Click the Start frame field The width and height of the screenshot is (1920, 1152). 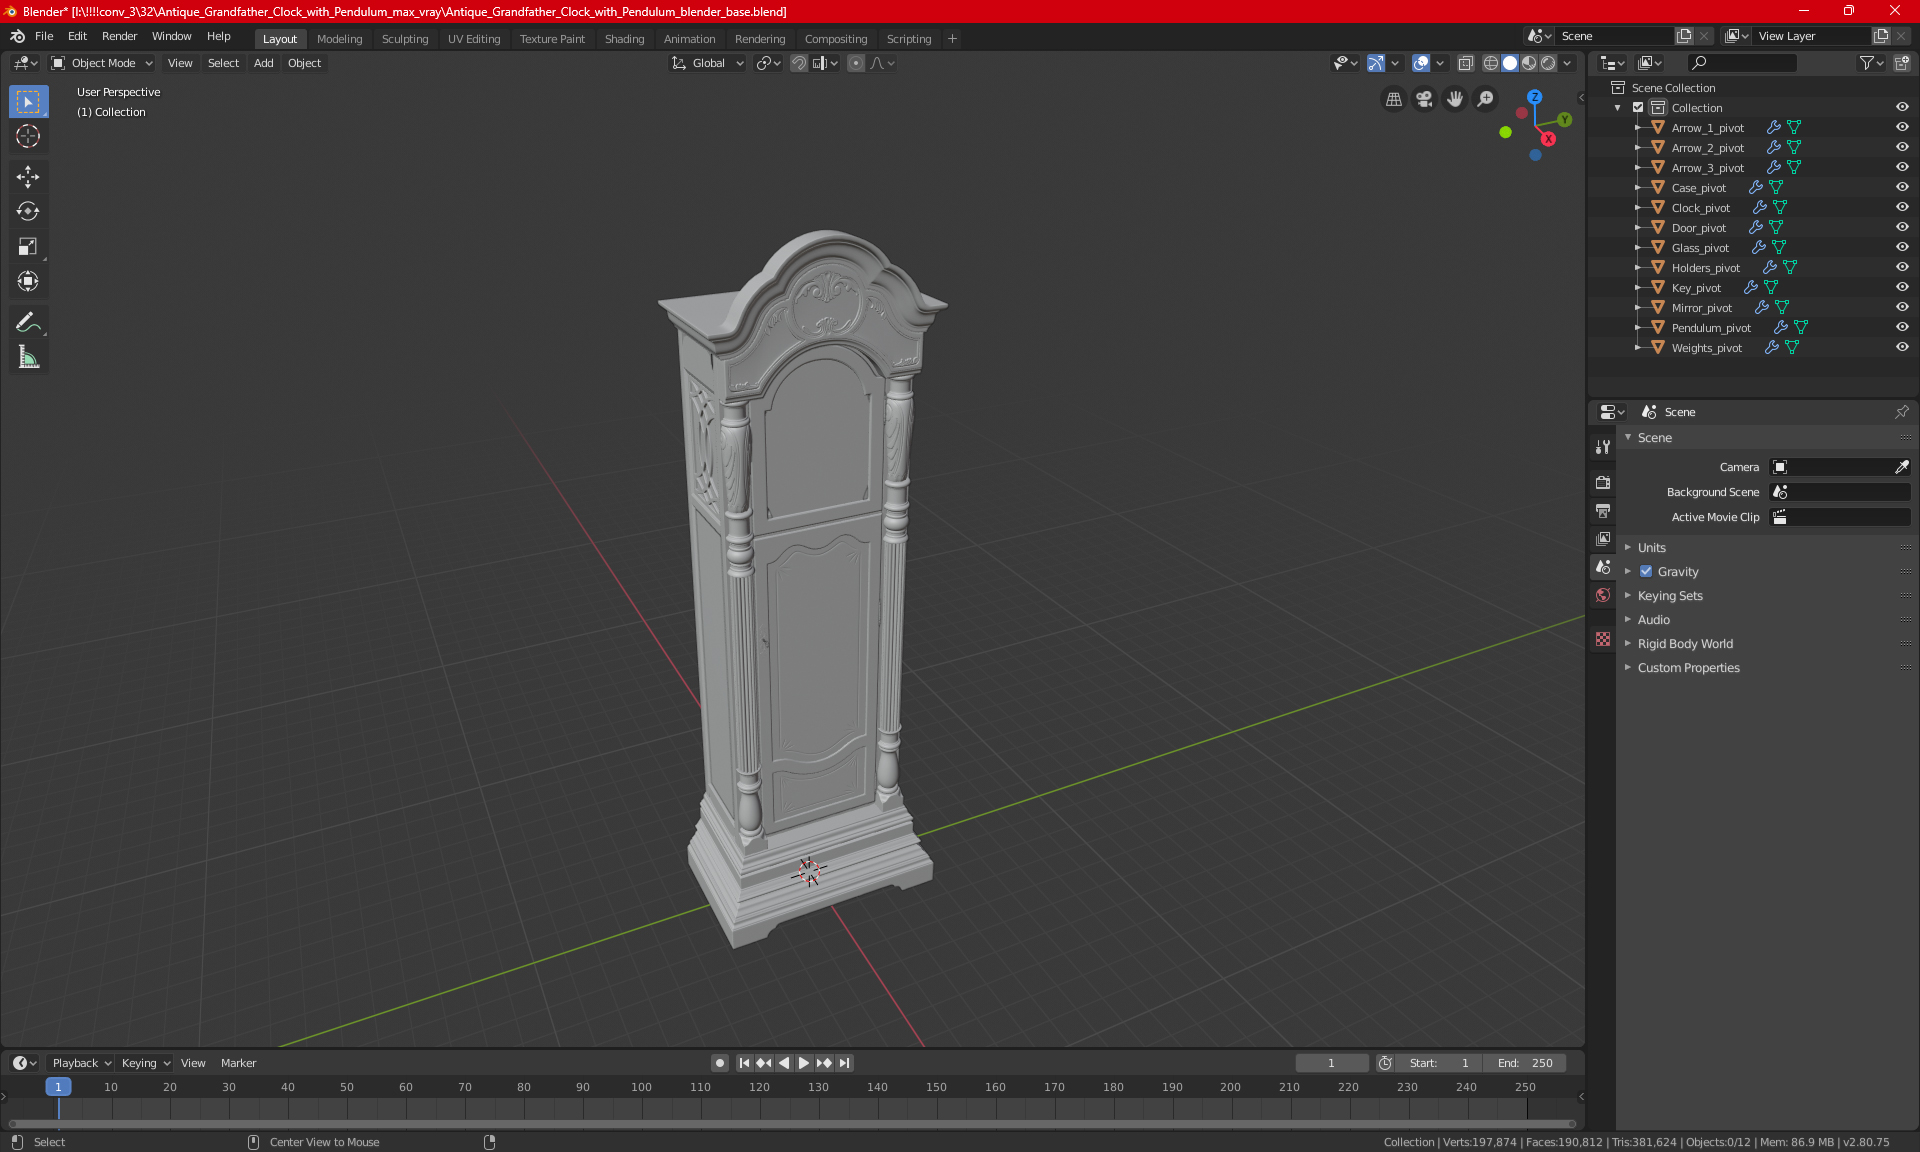pyautogui.click(x=1439, y=1063)
